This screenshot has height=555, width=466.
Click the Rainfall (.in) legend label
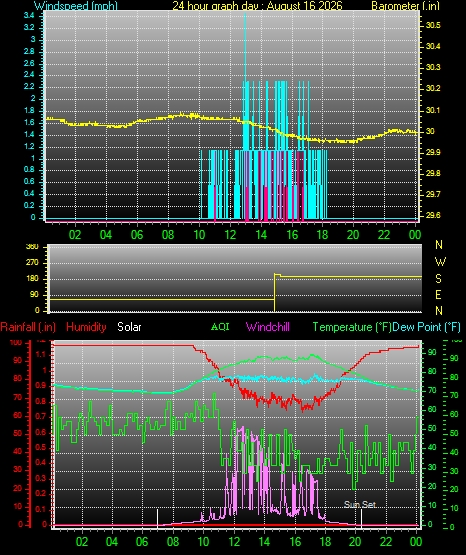(x=28, y=327)
